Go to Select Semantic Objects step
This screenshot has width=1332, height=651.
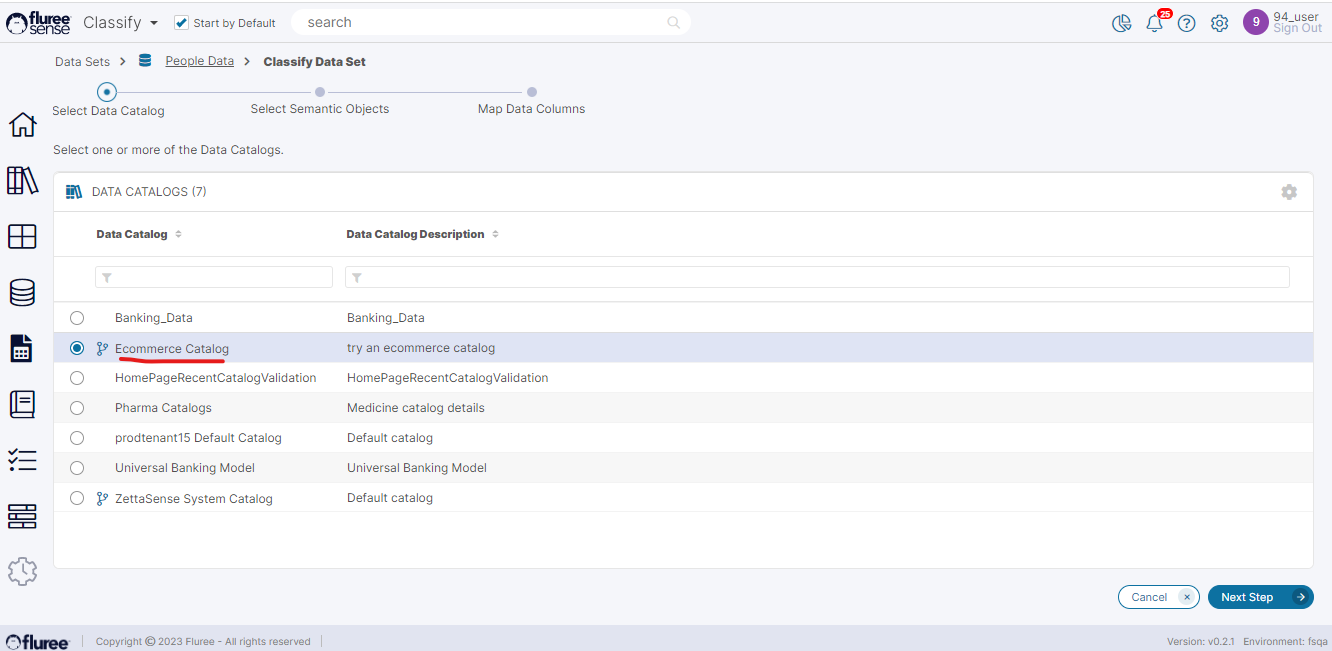(x=320, y=93)
